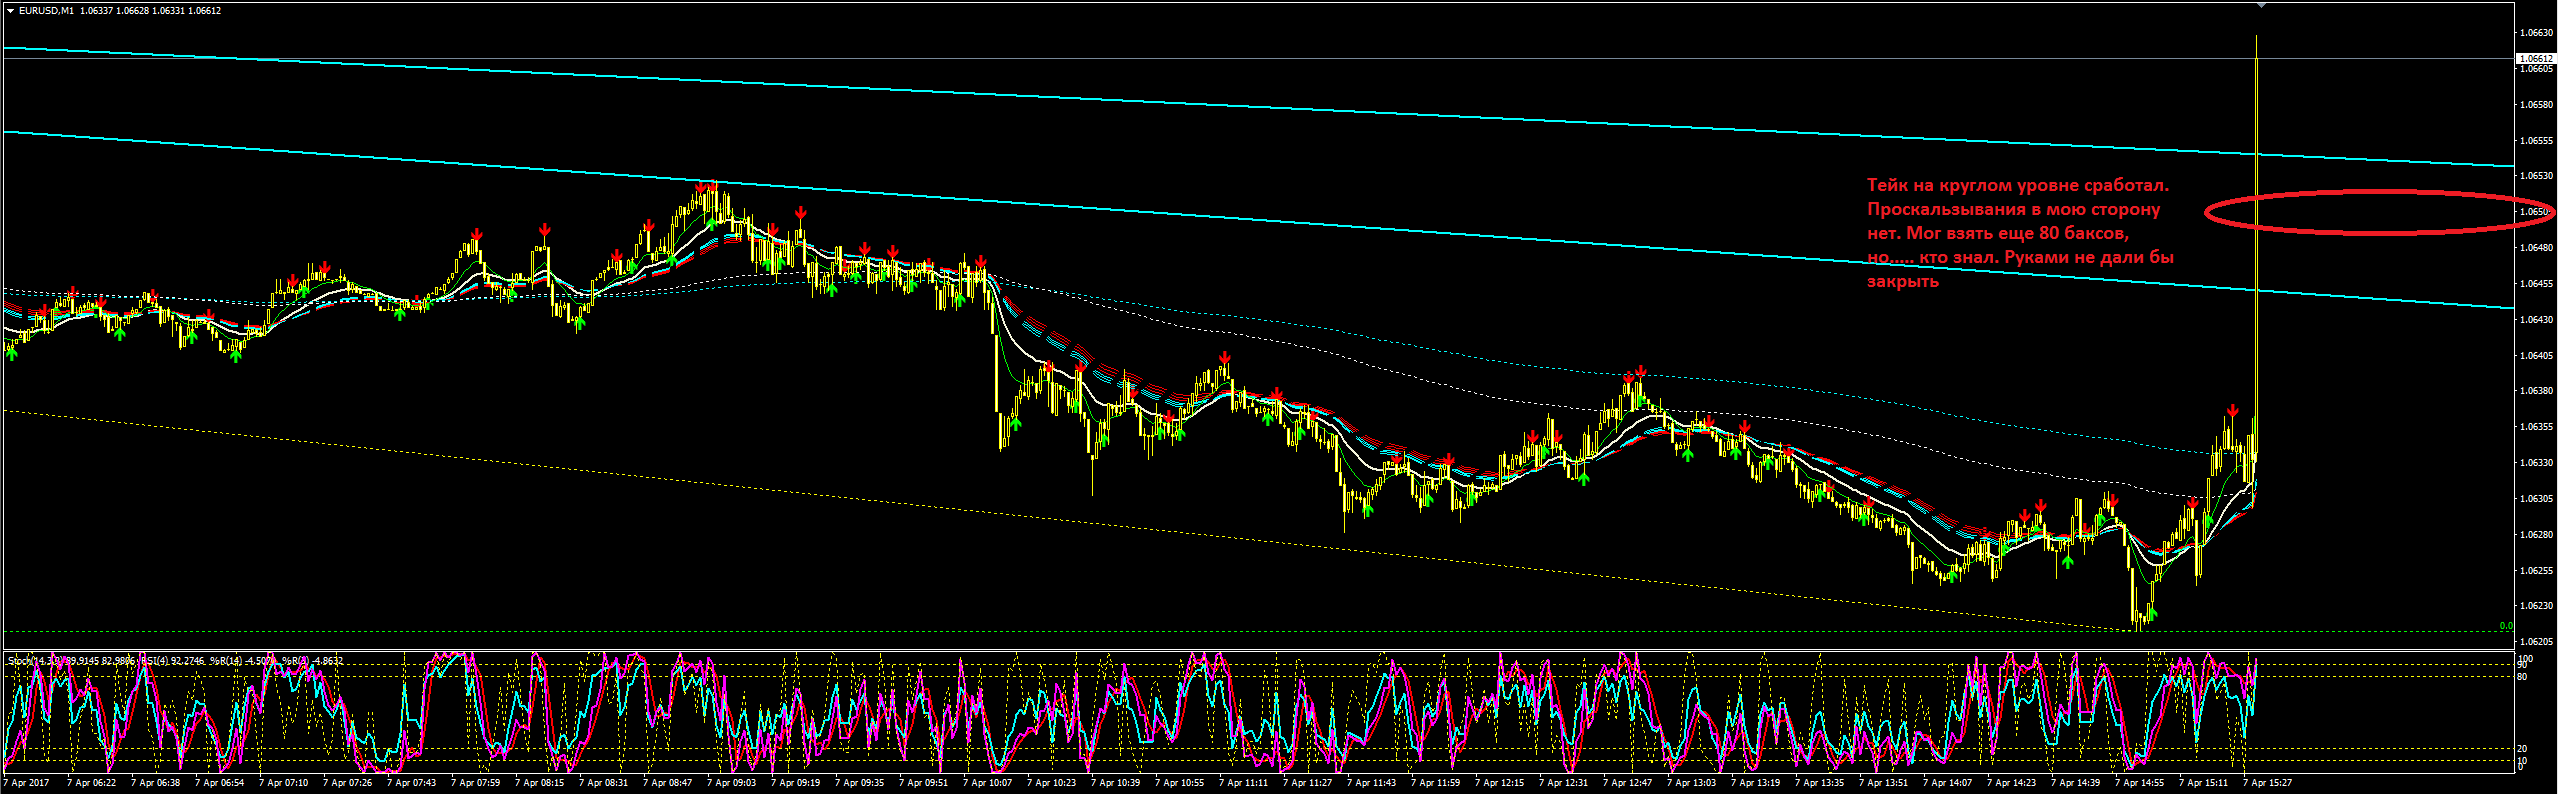Select the %R(3) -4.8632 indicator label

[312, 661]
